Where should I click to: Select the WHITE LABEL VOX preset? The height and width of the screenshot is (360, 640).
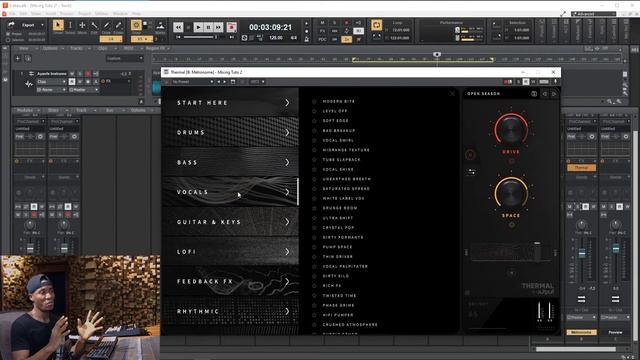coord(343,198)
